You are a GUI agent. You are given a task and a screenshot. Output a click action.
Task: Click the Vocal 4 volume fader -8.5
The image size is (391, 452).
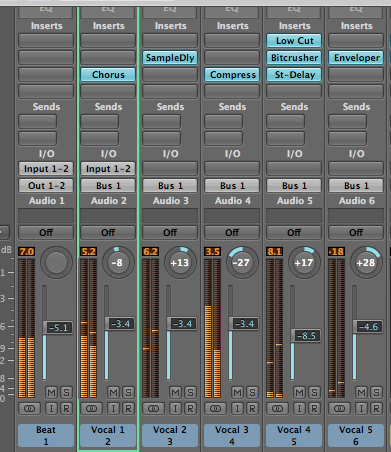305,335
